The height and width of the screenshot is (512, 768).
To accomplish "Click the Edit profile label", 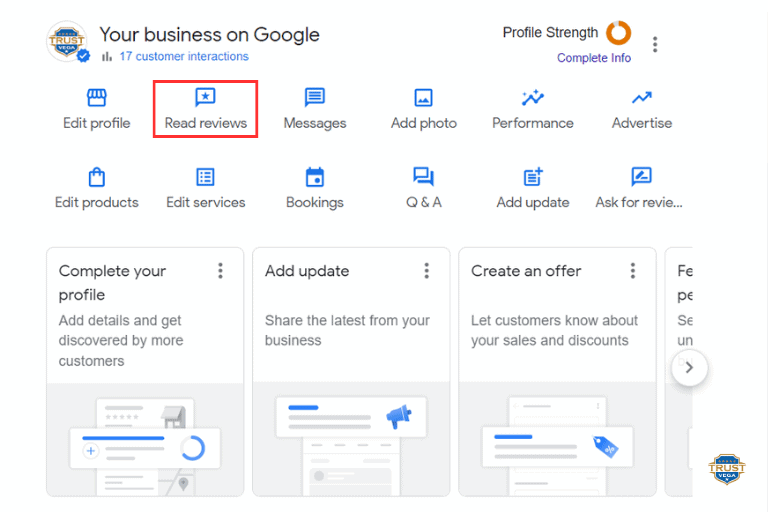I will pyautogui.click(x=96, y=123).
